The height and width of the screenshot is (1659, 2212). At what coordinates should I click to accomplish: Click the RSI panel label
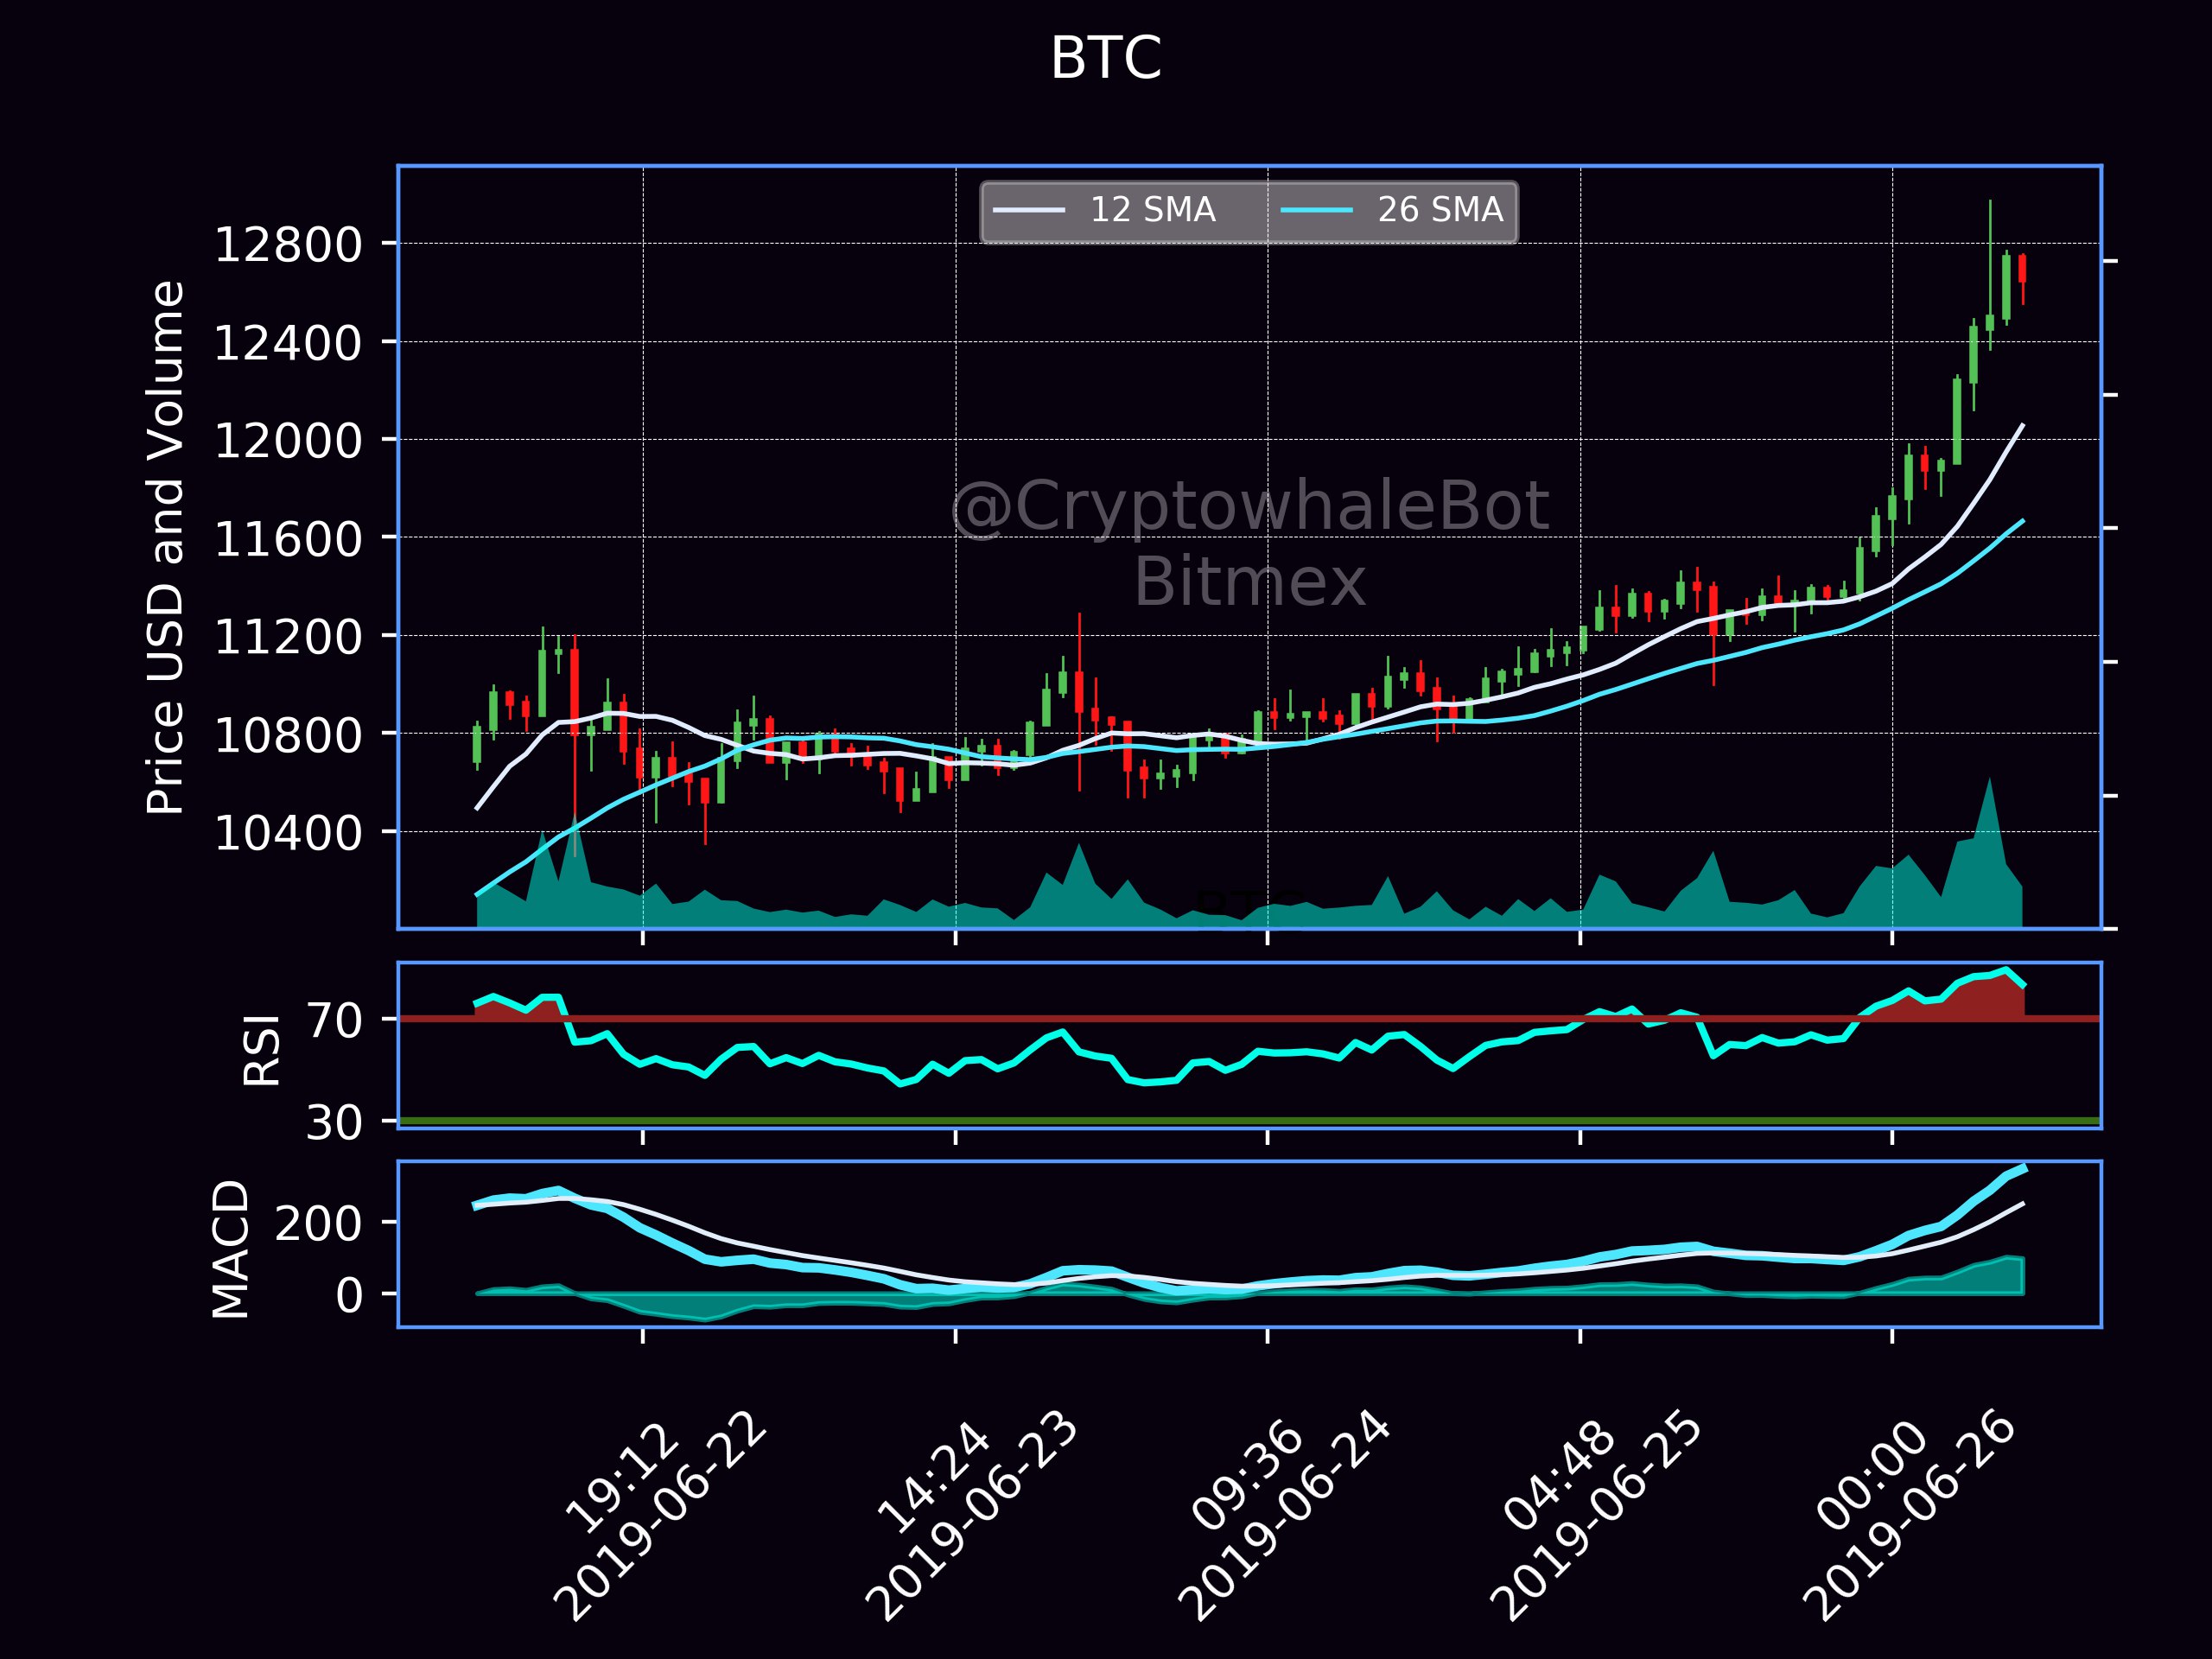click(x=262, y=1049)
